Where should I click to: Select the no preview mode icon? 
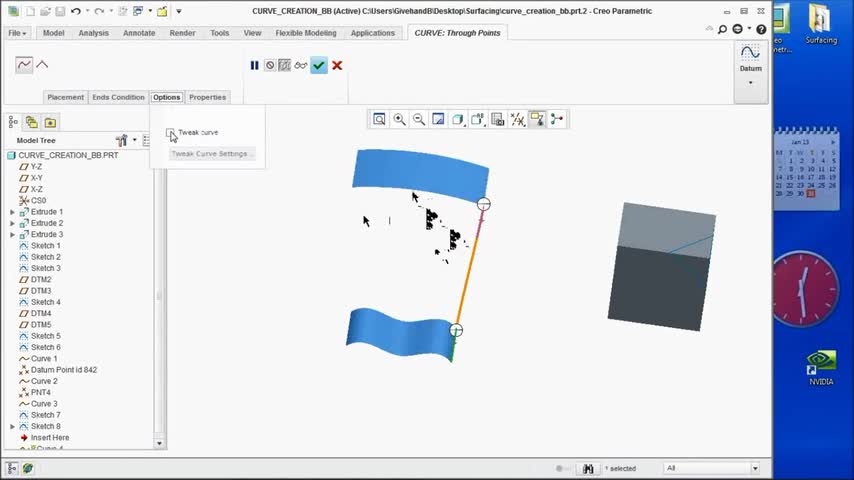[270, 65]
